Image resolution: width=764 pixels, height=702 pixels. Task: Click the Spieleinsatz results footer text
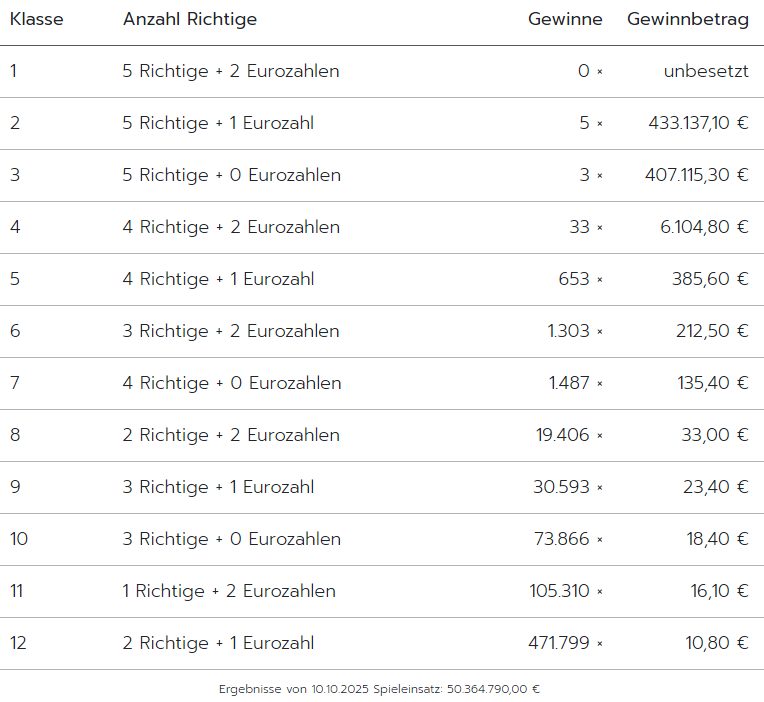pos(380,689)
